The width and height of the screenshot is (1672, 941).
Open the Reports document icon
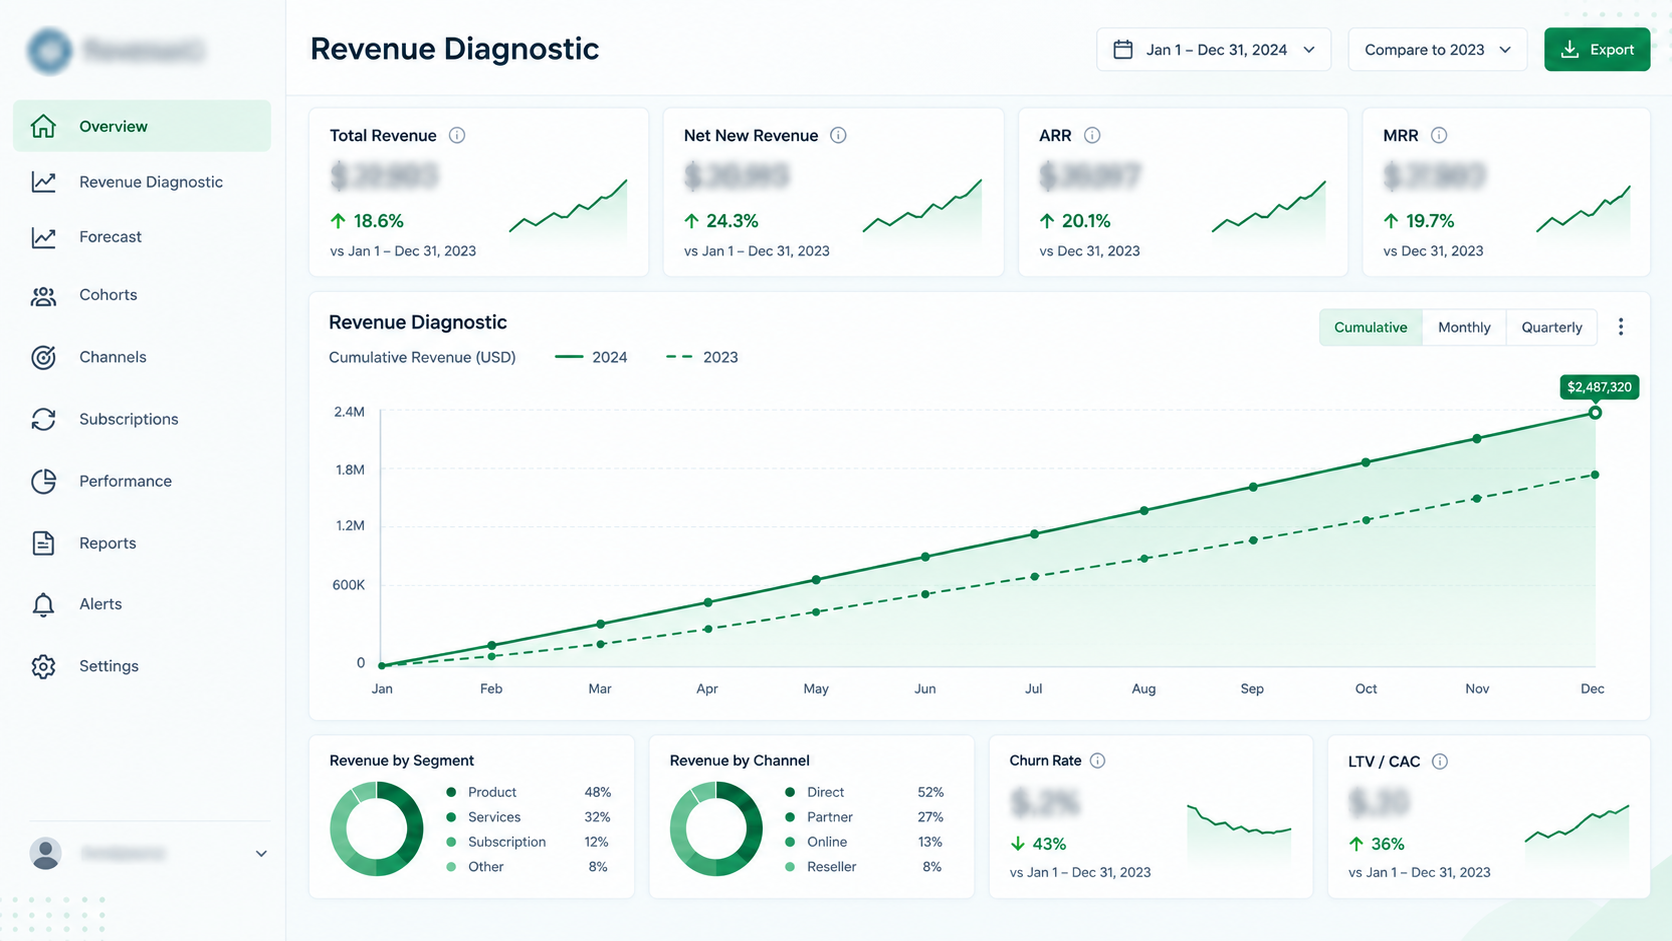coord(43,543)
